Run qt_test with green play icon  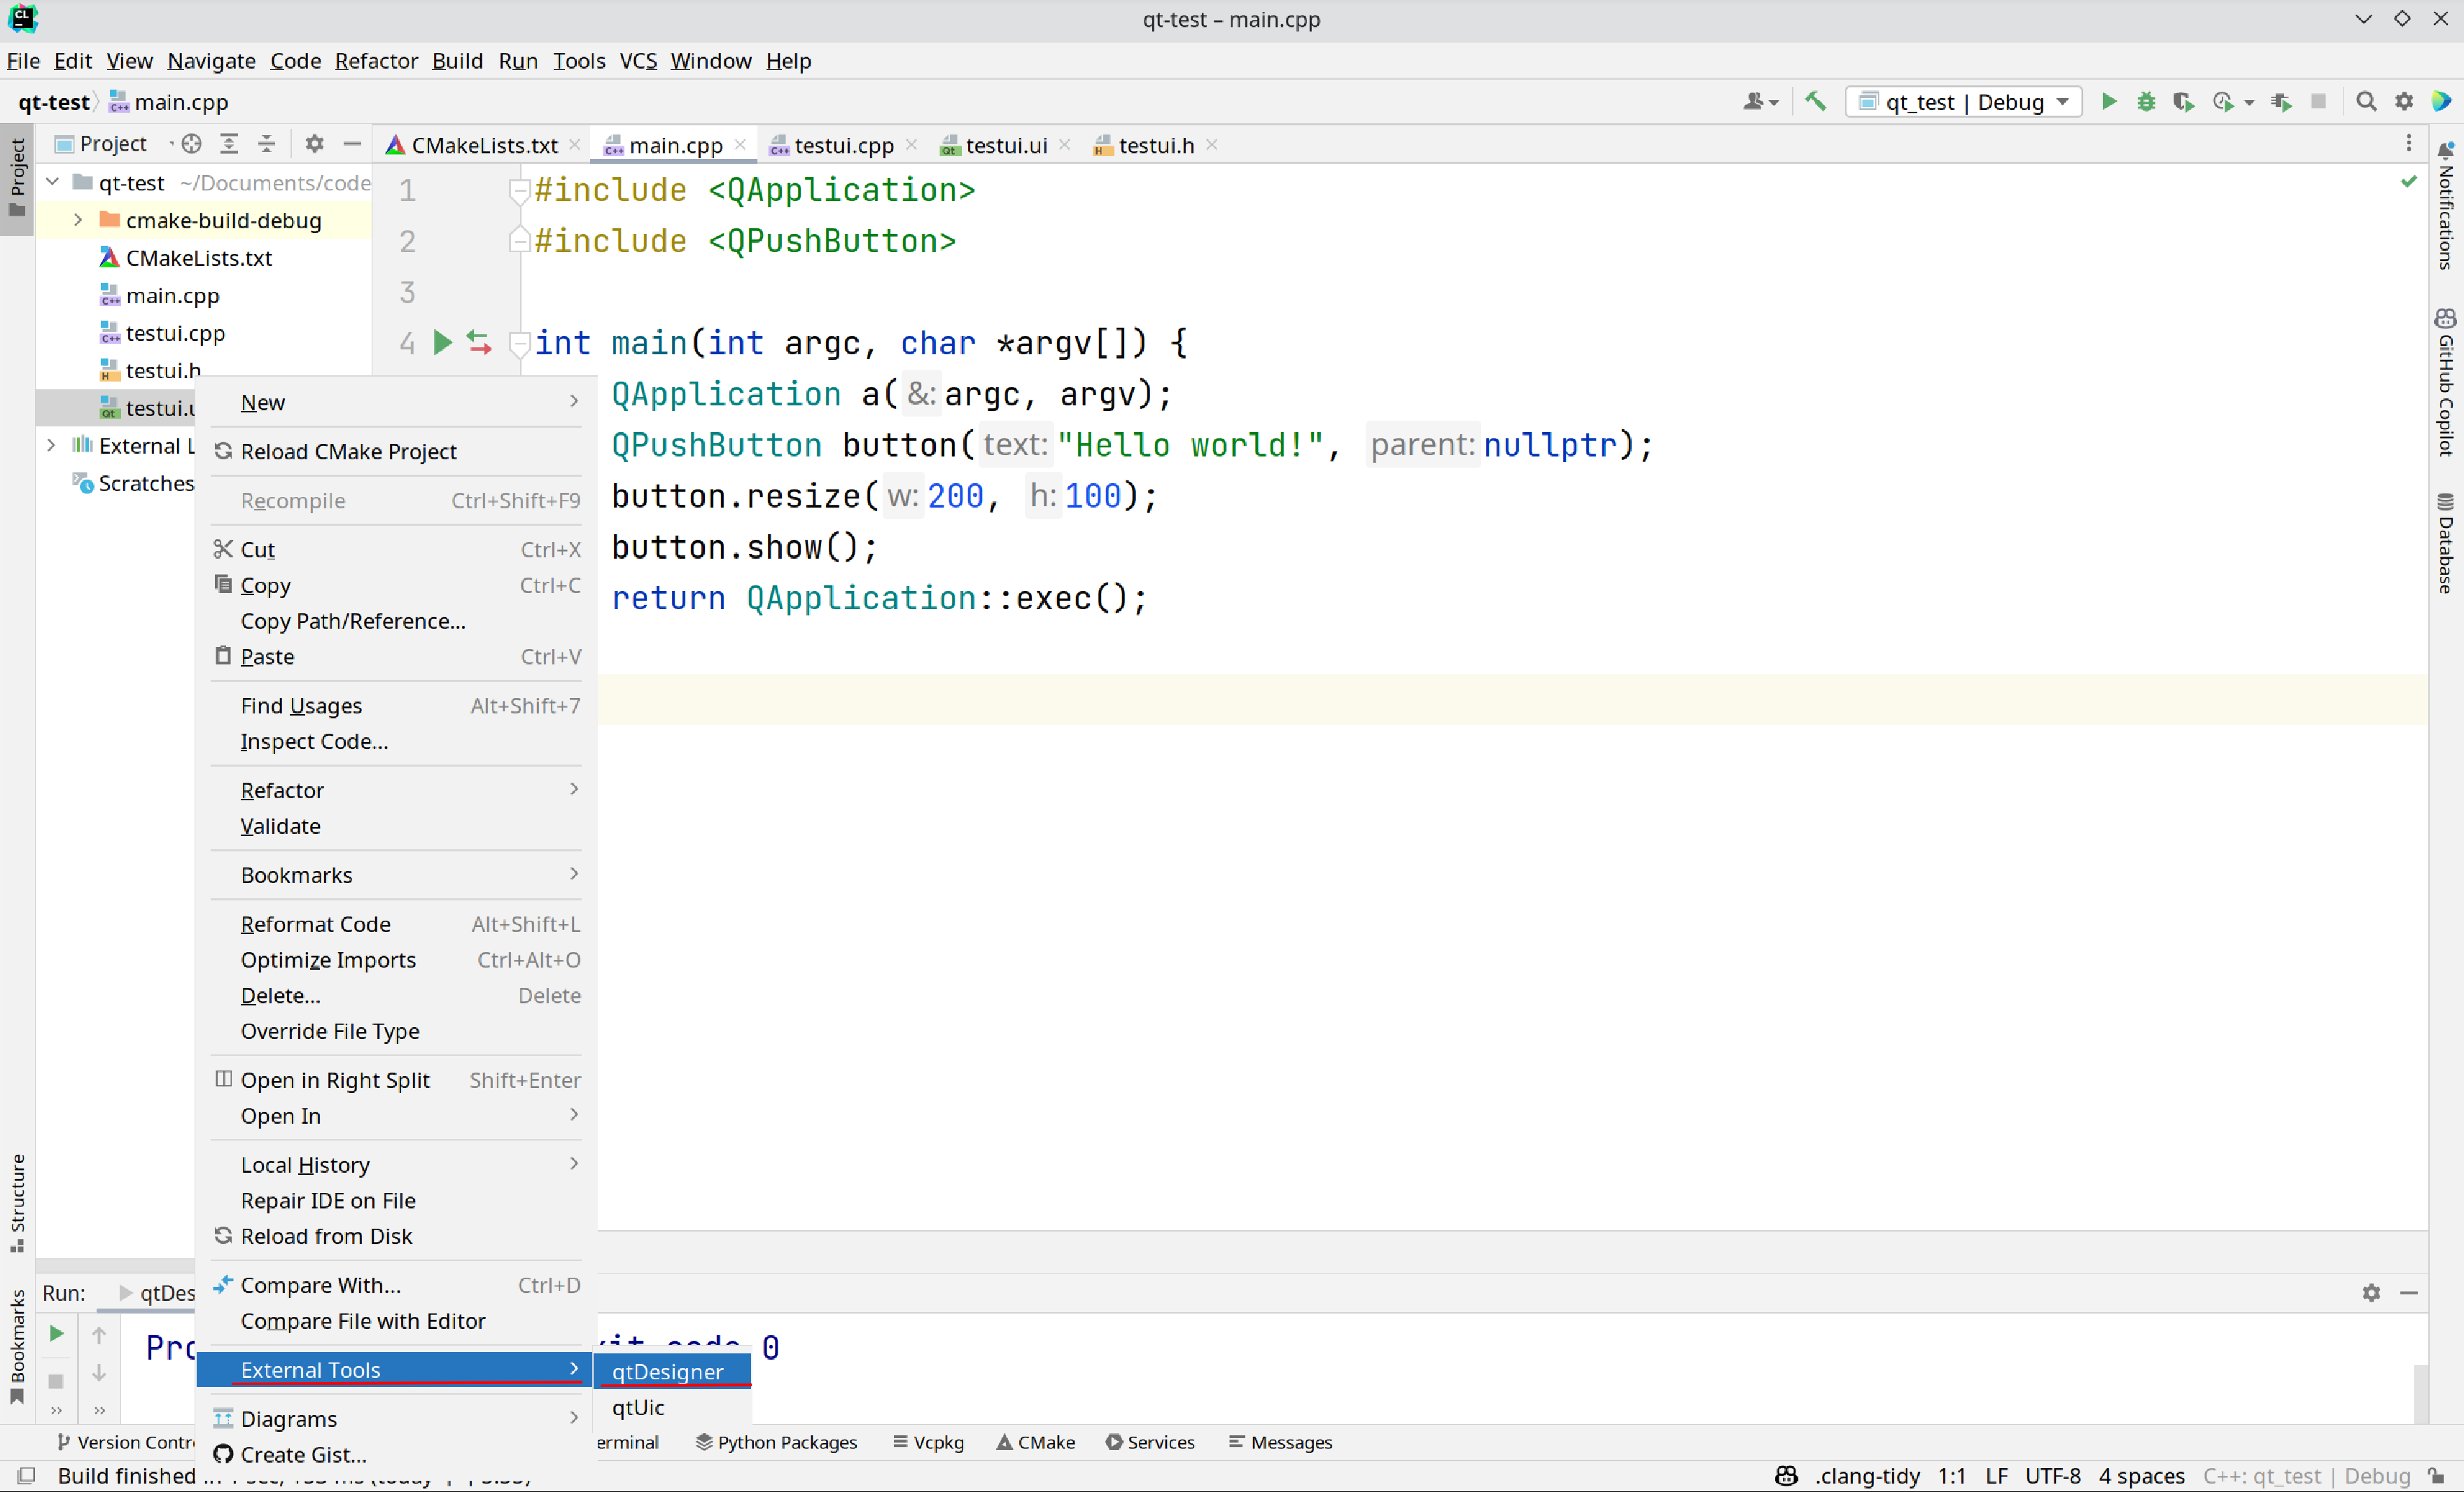[2109, 101]
